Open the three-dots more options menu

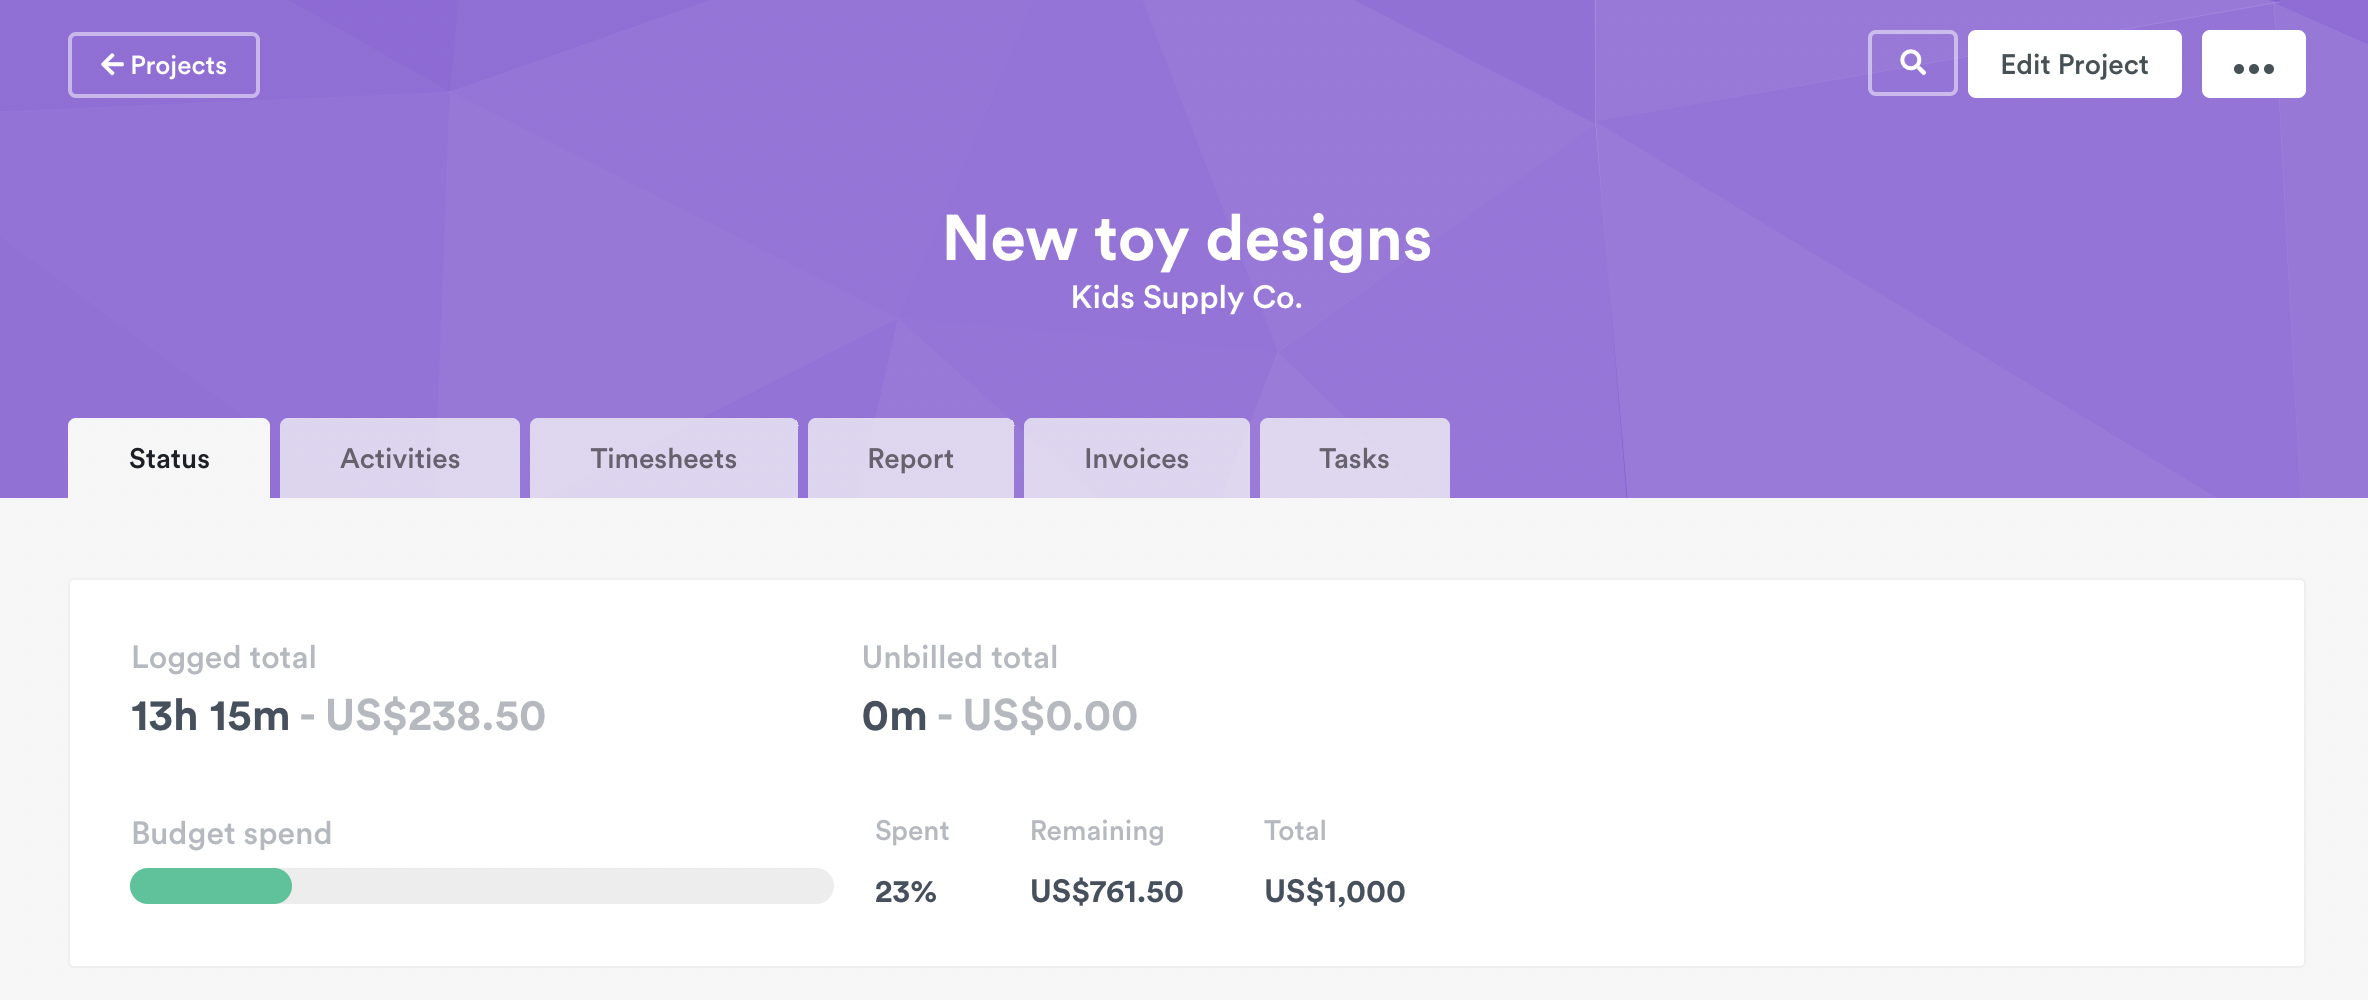coord(2253,65)
